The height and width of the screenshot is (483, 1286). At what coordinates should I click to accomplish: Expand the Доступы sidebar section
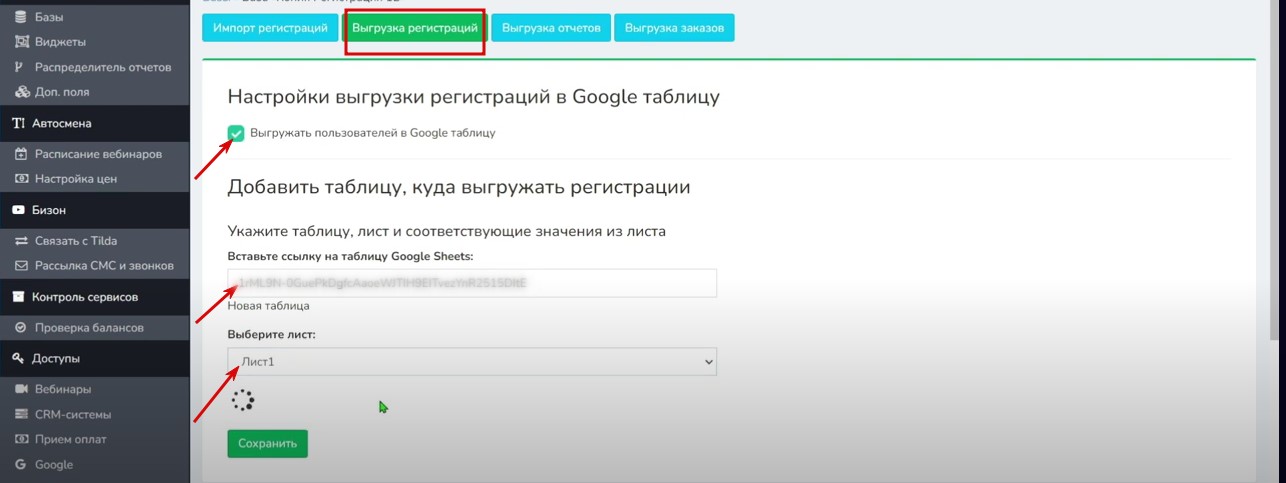click(x=56, y=358)
